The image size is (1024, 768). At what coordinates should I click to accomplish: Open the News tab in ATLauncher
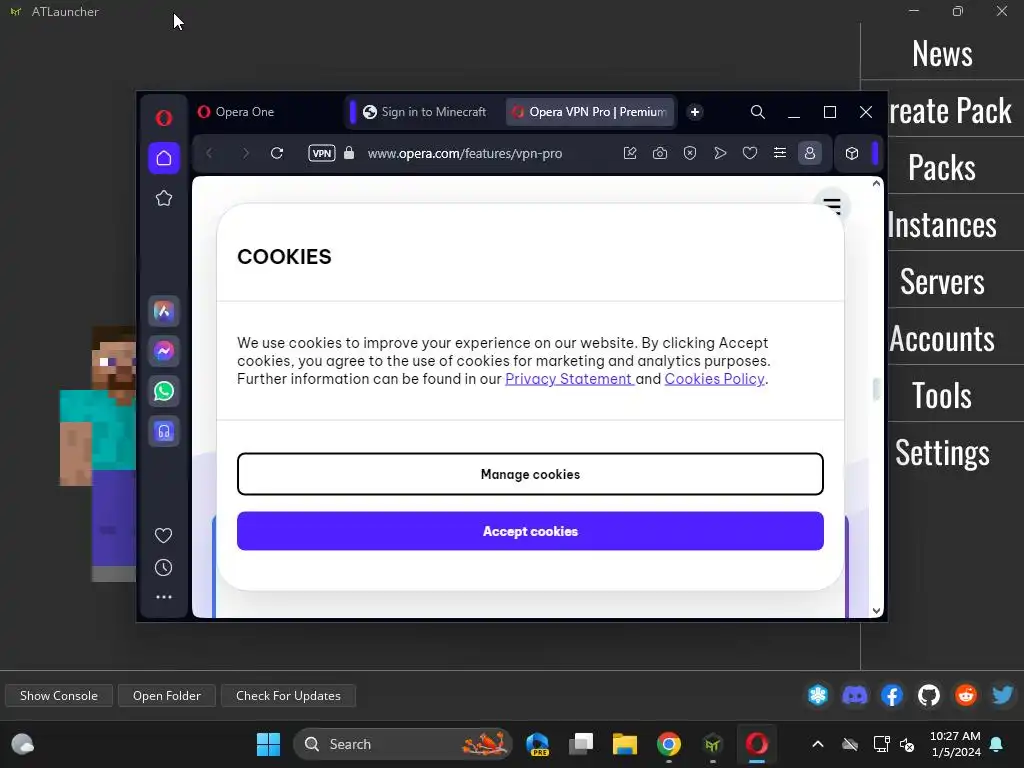coord(942,54)
